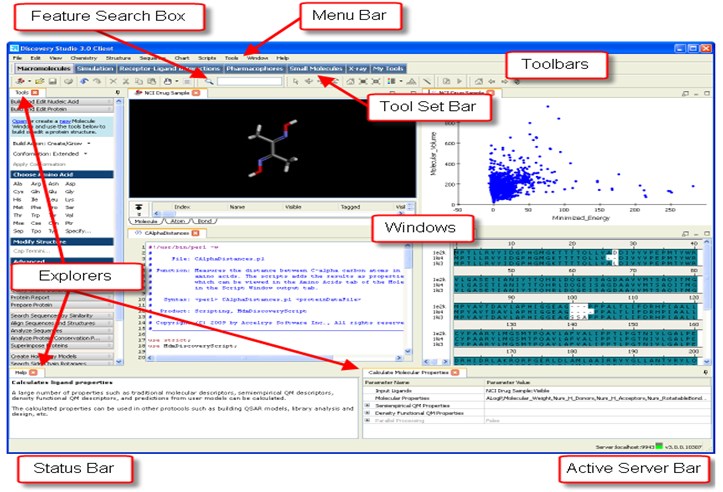
Task: Choose the Ala amino acid
Action: click(x=18, y=184)
